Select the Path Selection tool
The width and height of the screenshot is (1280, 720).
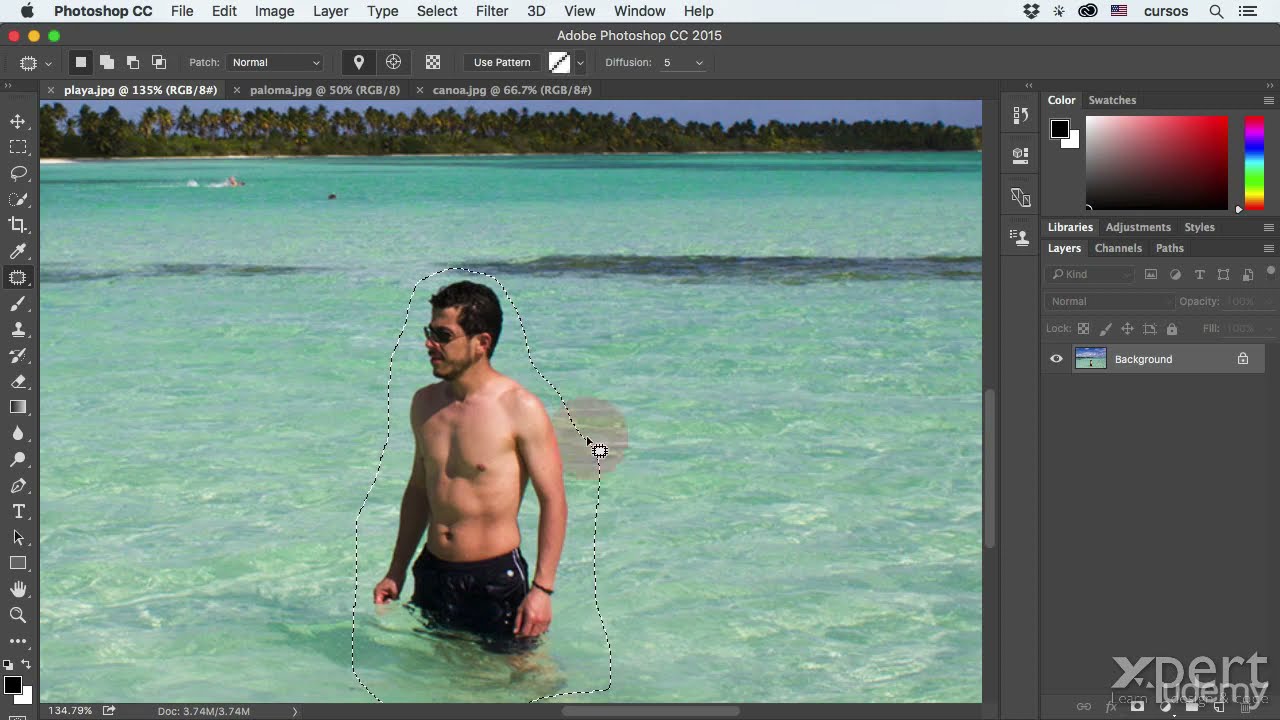click(18, 537)
